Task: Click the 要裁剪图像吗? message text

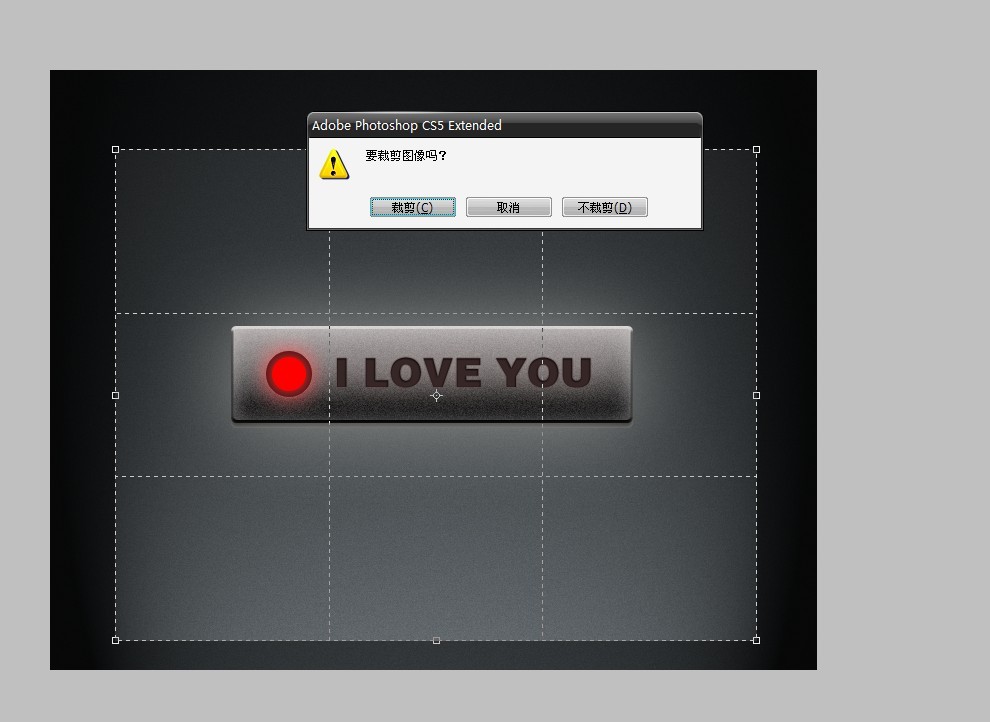Action: click(405, 156)
